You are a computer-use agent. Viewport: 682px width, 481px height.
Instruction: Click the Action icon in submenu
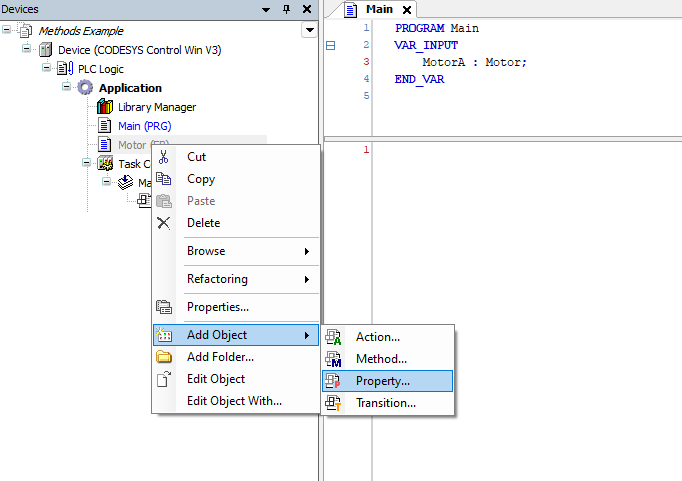pyautogui.click(x=333, y=337)
